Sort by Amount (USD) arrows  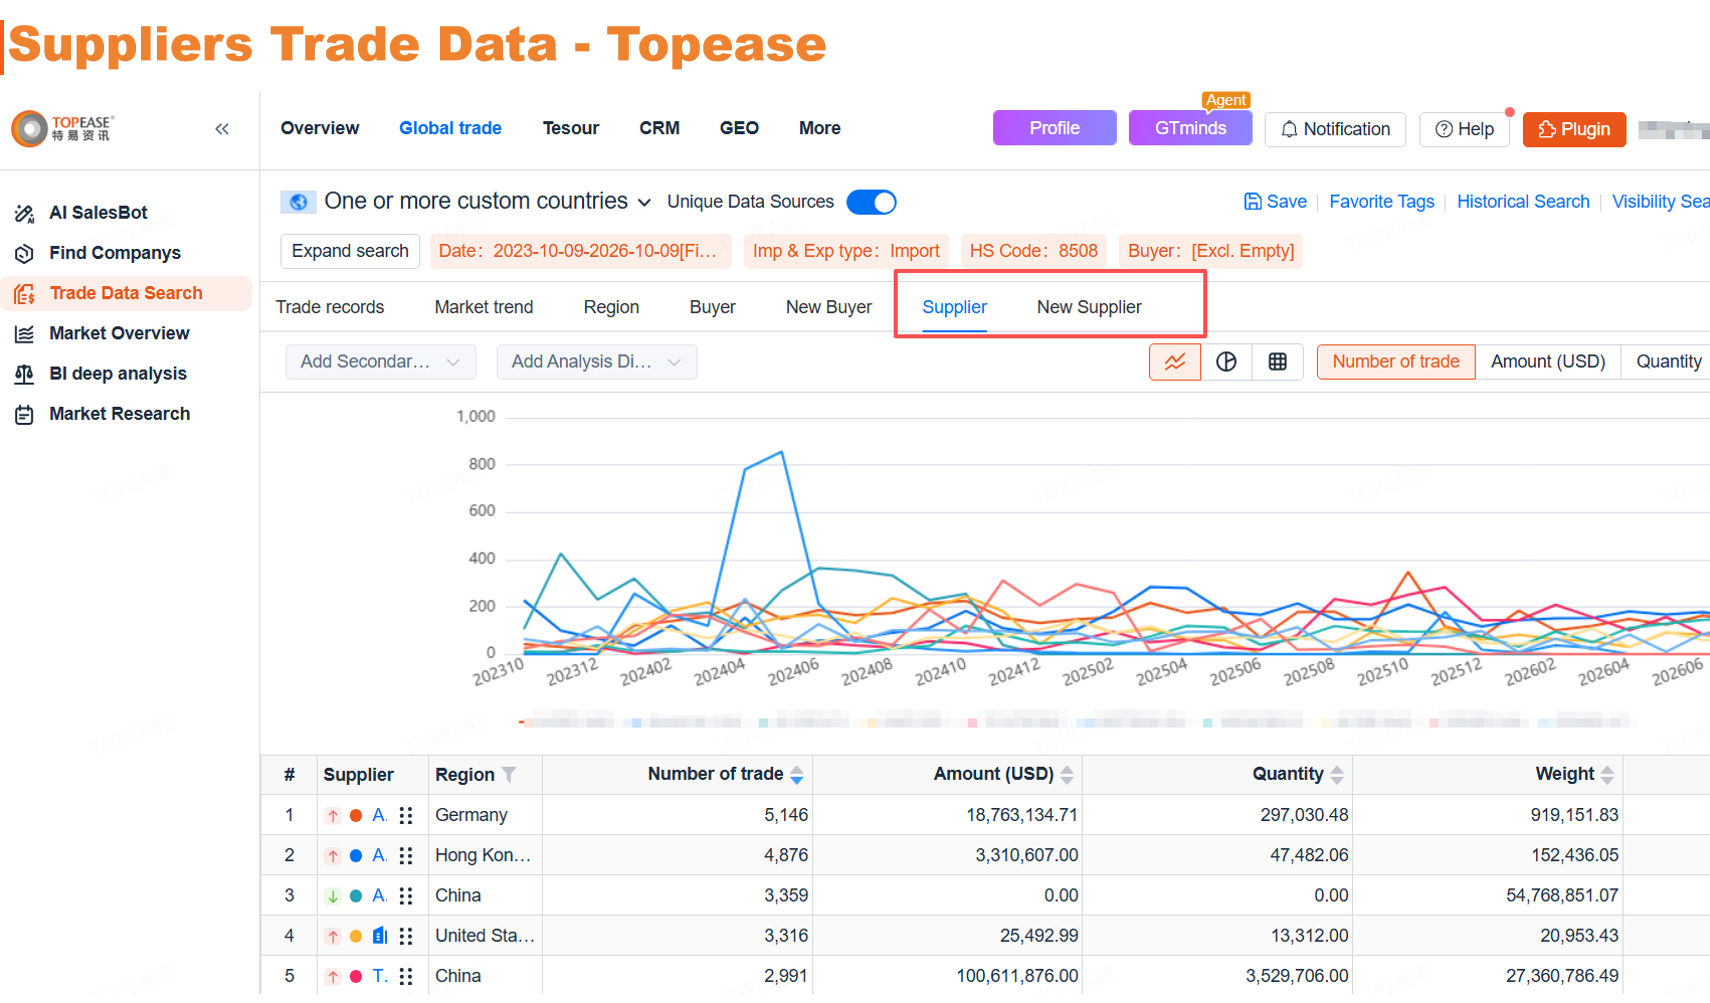tap(1067, 775)
